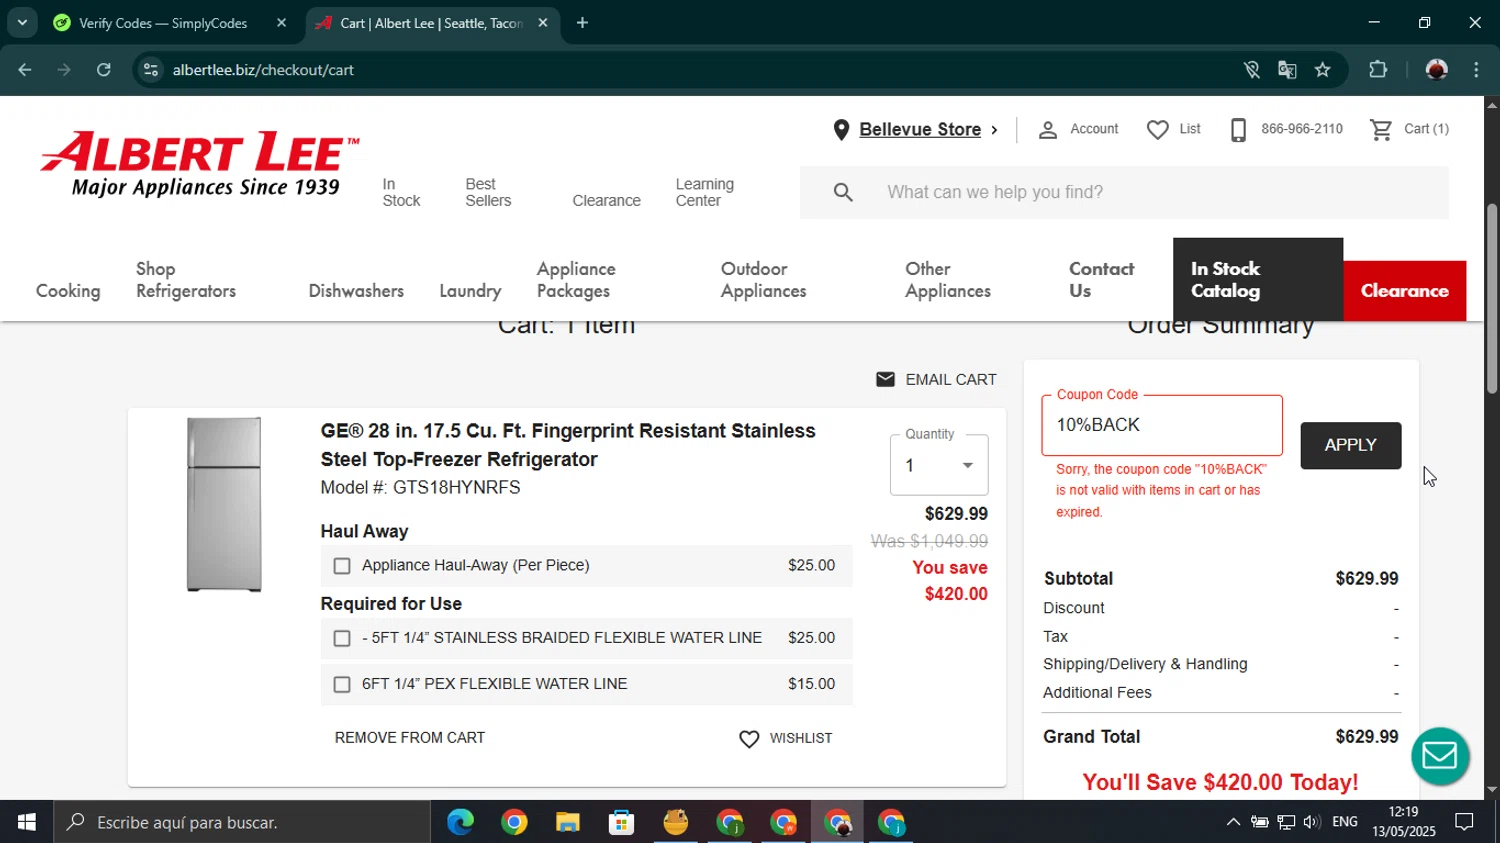Open the top Clearance link

pyautogui.click(x=606, y=201)
